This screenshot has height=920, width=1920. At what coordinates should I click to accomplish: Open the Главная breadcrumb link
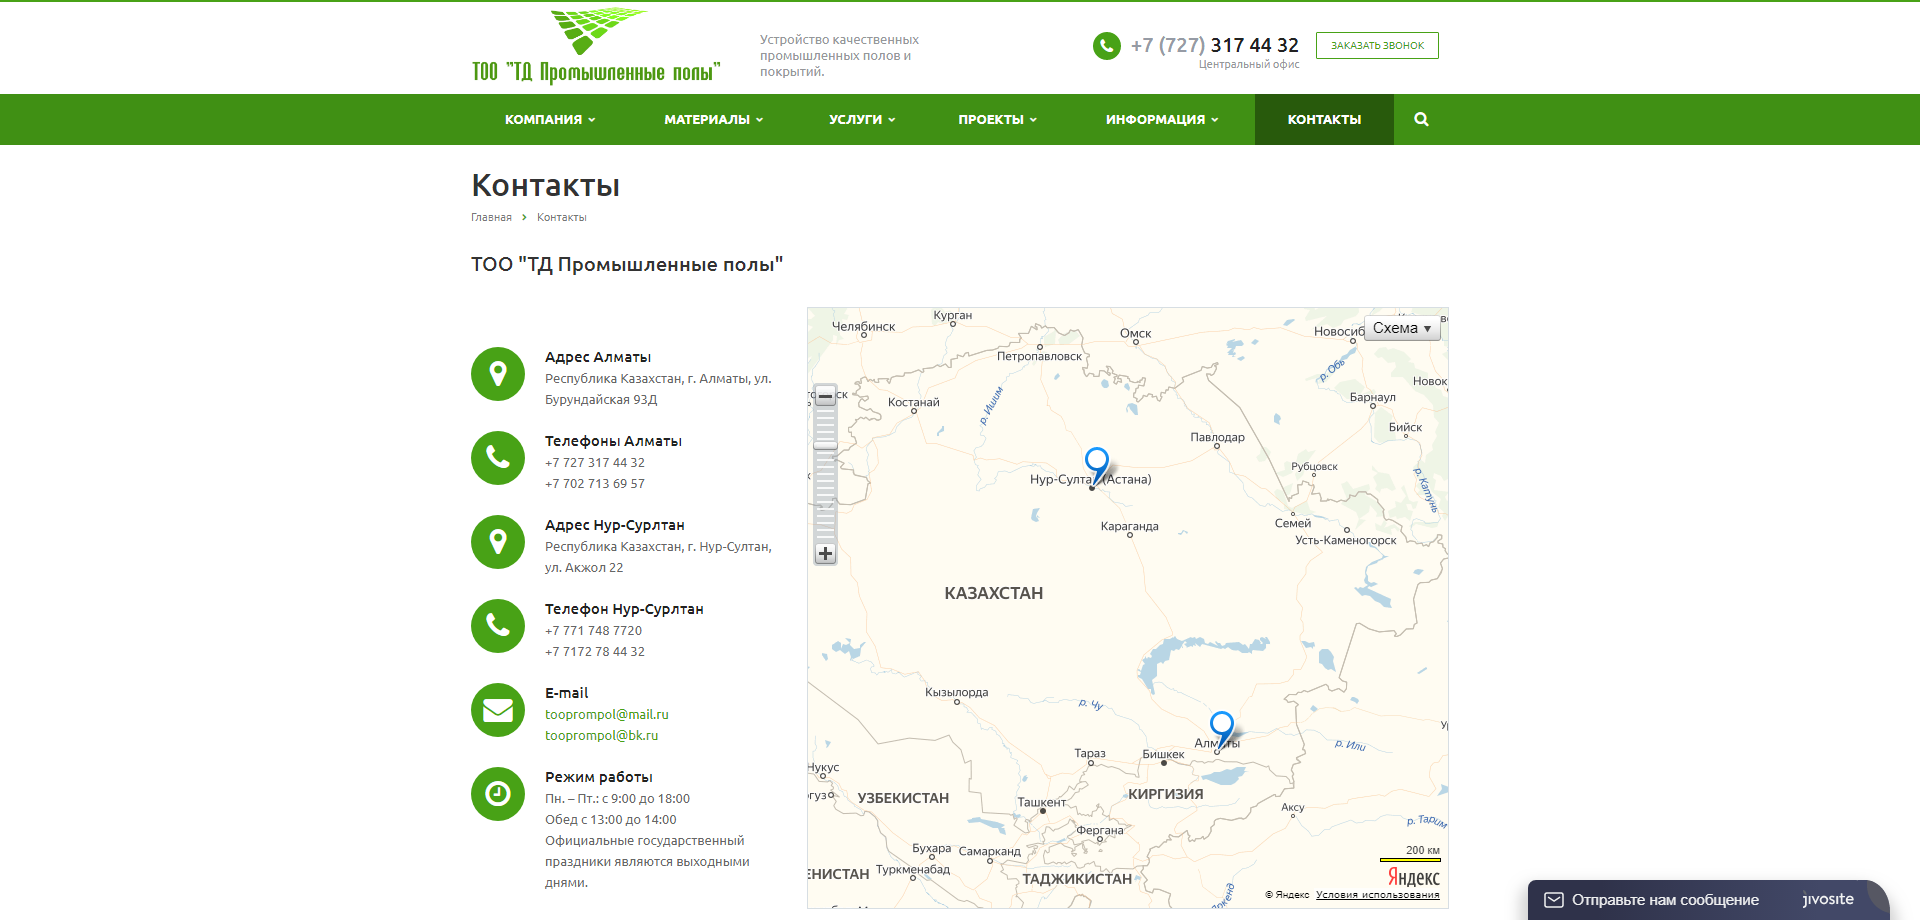pyautogui.click(x=491, y=217)
